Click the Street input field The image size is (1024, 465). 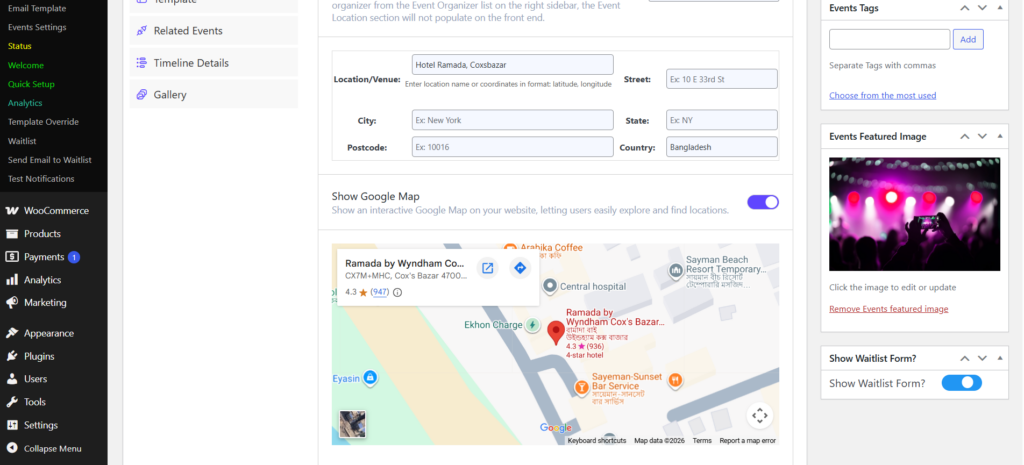[x=722, y=79]
